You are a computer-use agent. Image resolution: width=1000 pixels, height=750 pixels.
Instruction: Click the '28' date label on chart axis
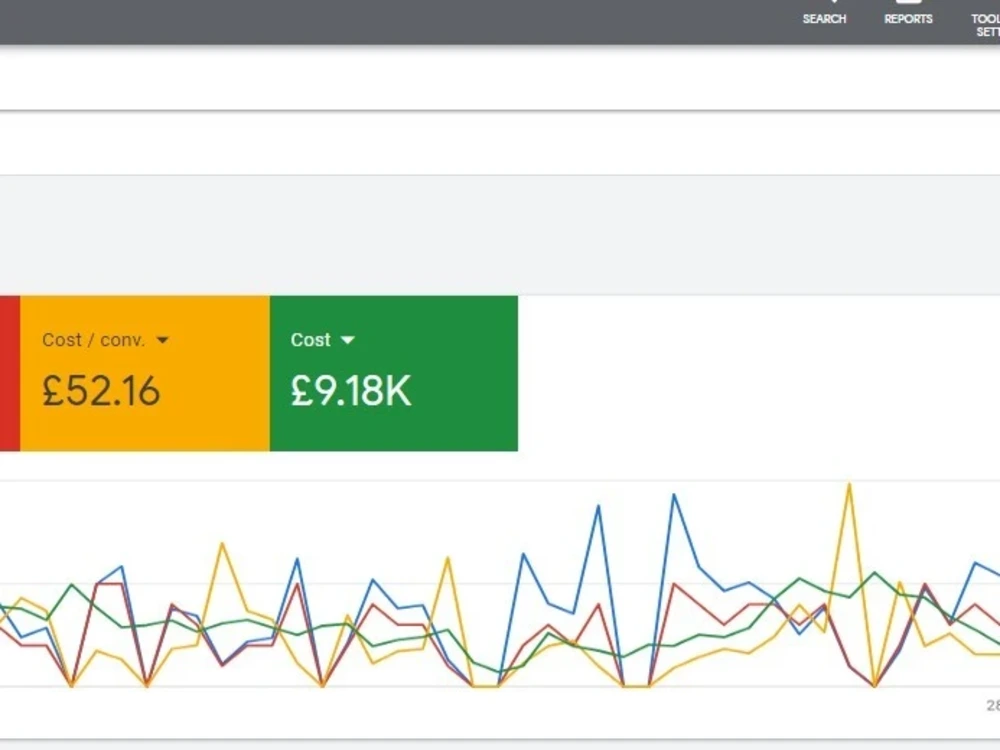pos(993,705)
